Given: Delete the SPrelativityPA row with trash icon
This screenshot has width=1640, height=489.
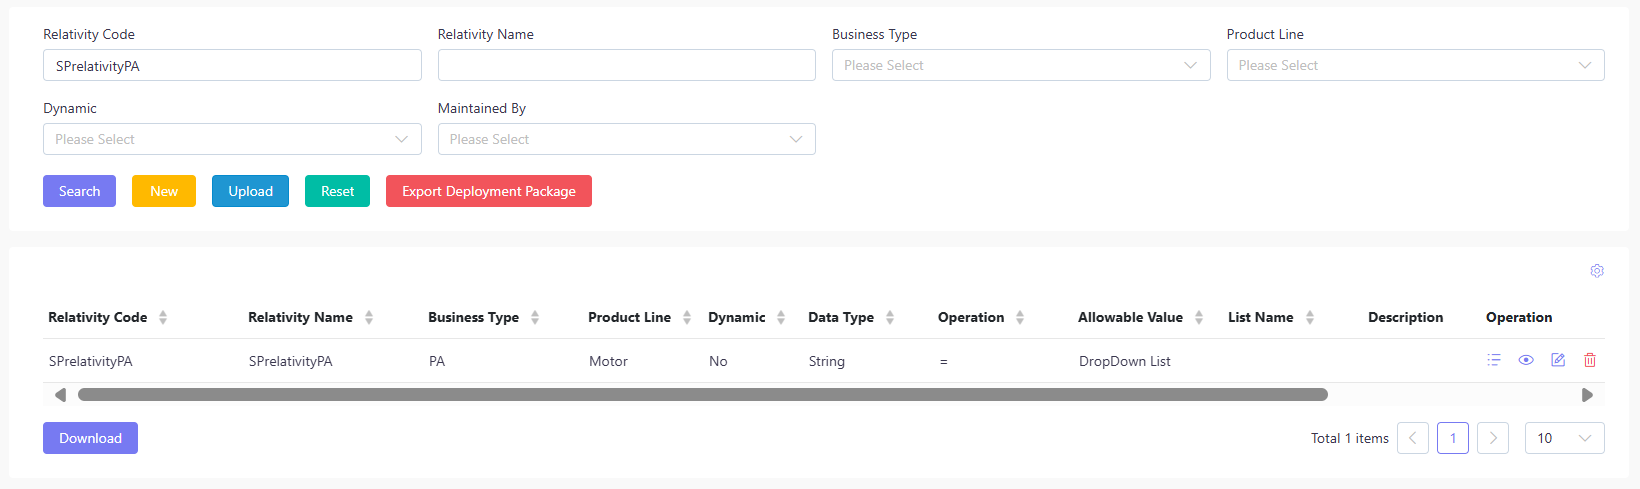Looking at the screenshot, I should 1590,360.
